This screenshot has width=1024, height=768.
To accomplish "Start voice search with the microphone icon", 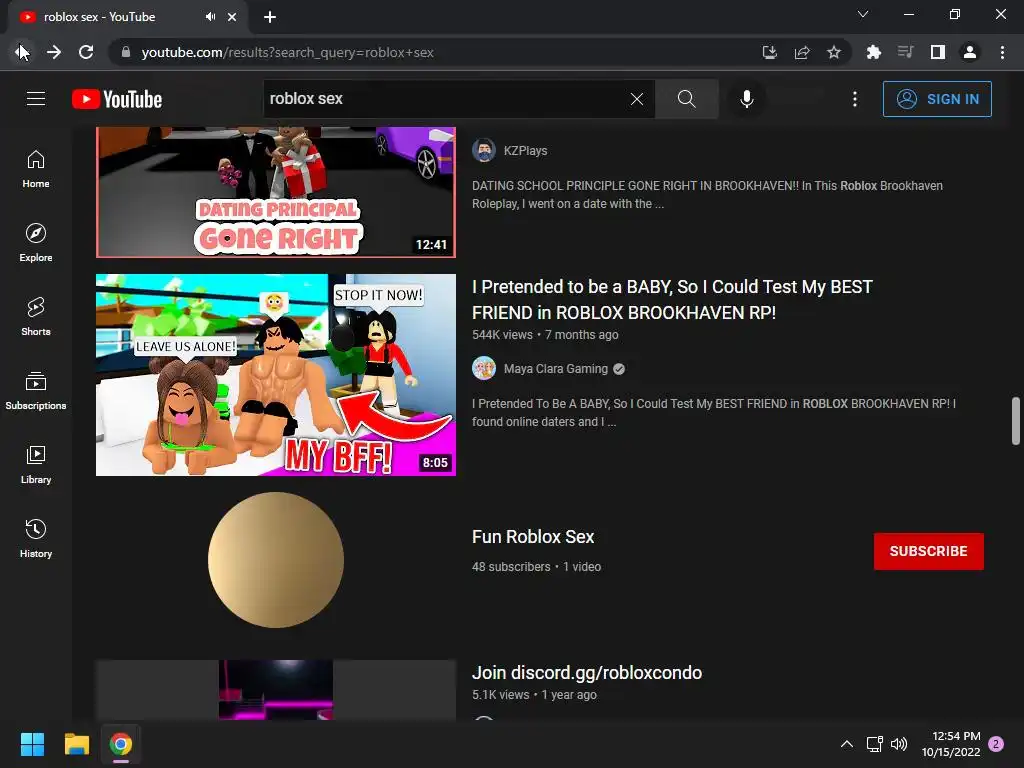I will pos(746,99).
